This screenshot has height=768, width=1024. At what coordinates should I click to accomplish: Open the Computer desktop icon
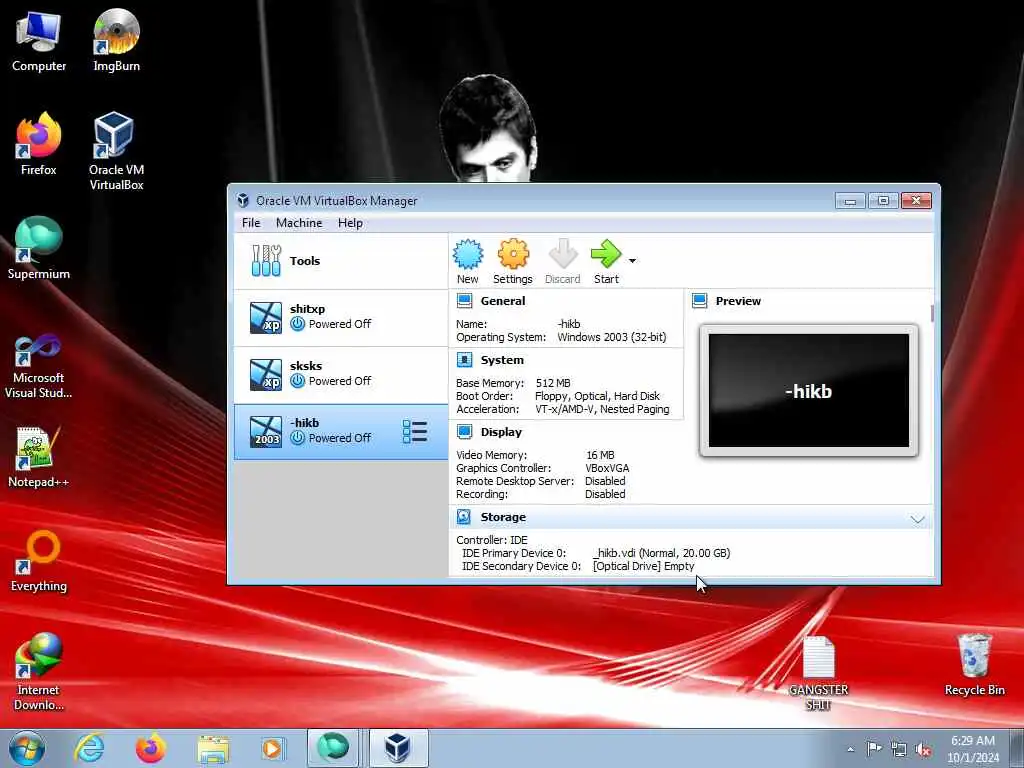(x=39, y=40)
